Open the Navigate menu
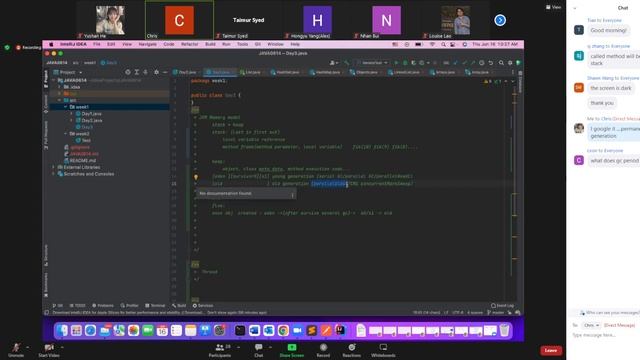Viewport: 640px width, 360px height. coord(147,44)
